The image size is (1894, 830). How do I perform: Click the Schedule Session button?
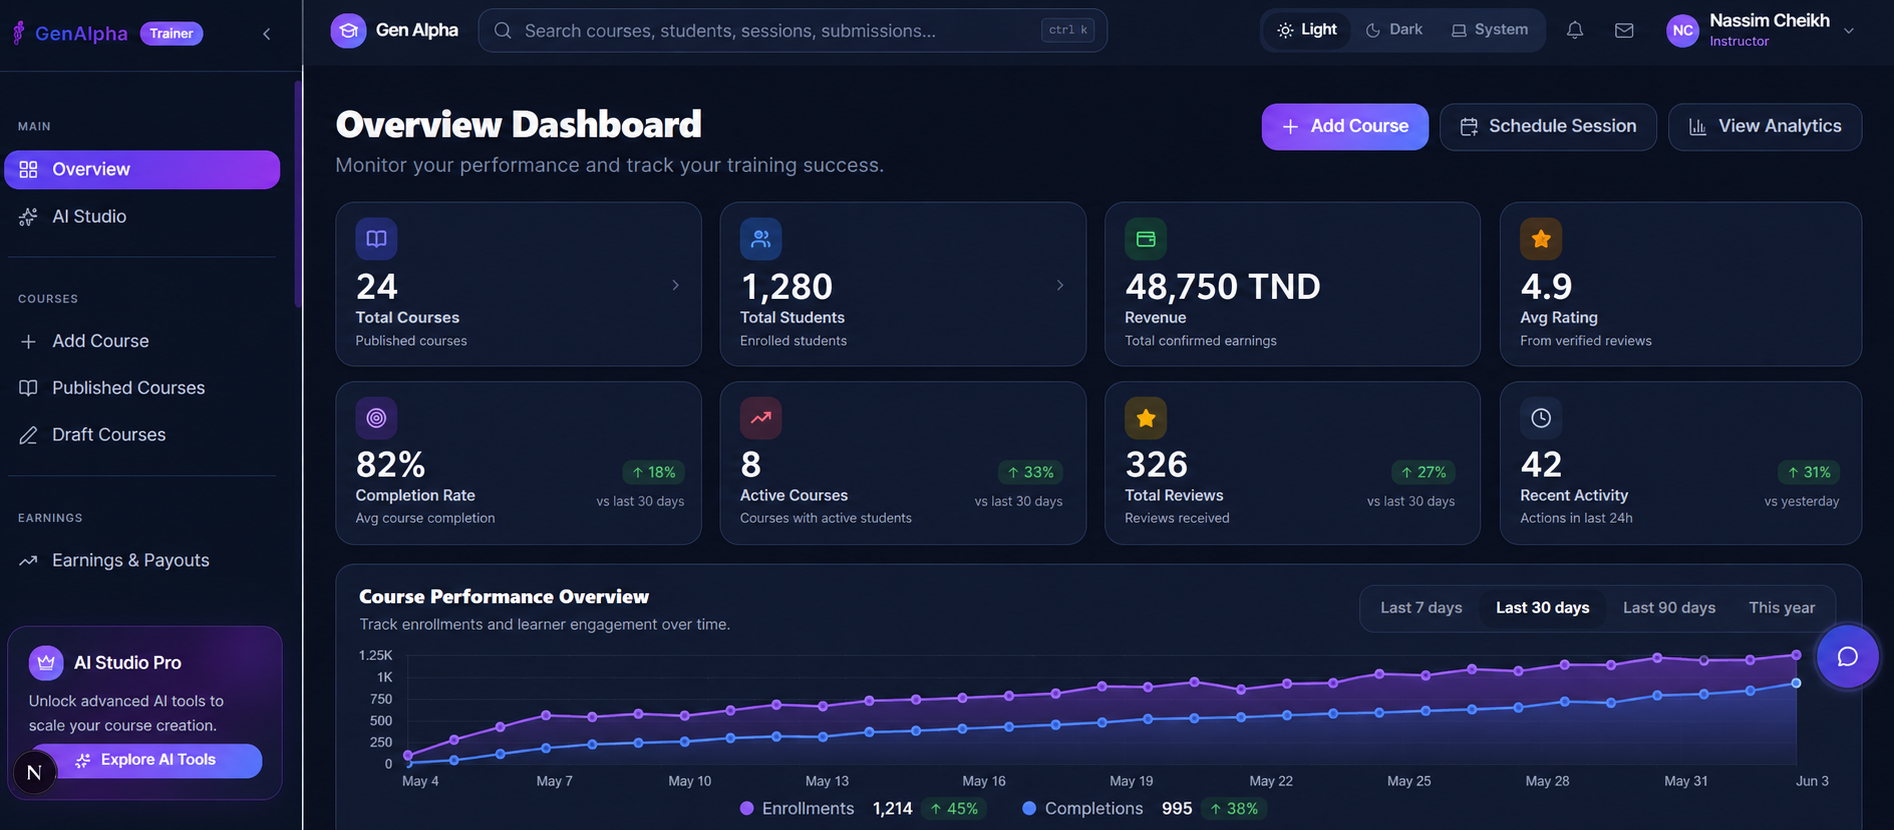point(1548,127)
